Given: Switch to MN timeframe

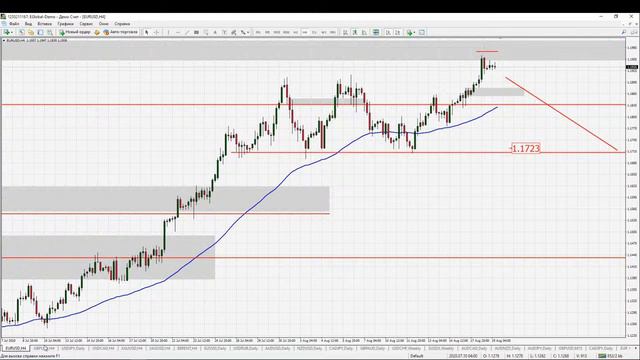Looking at the screenshot, I should pyautogui.click(x=333, y=32).
